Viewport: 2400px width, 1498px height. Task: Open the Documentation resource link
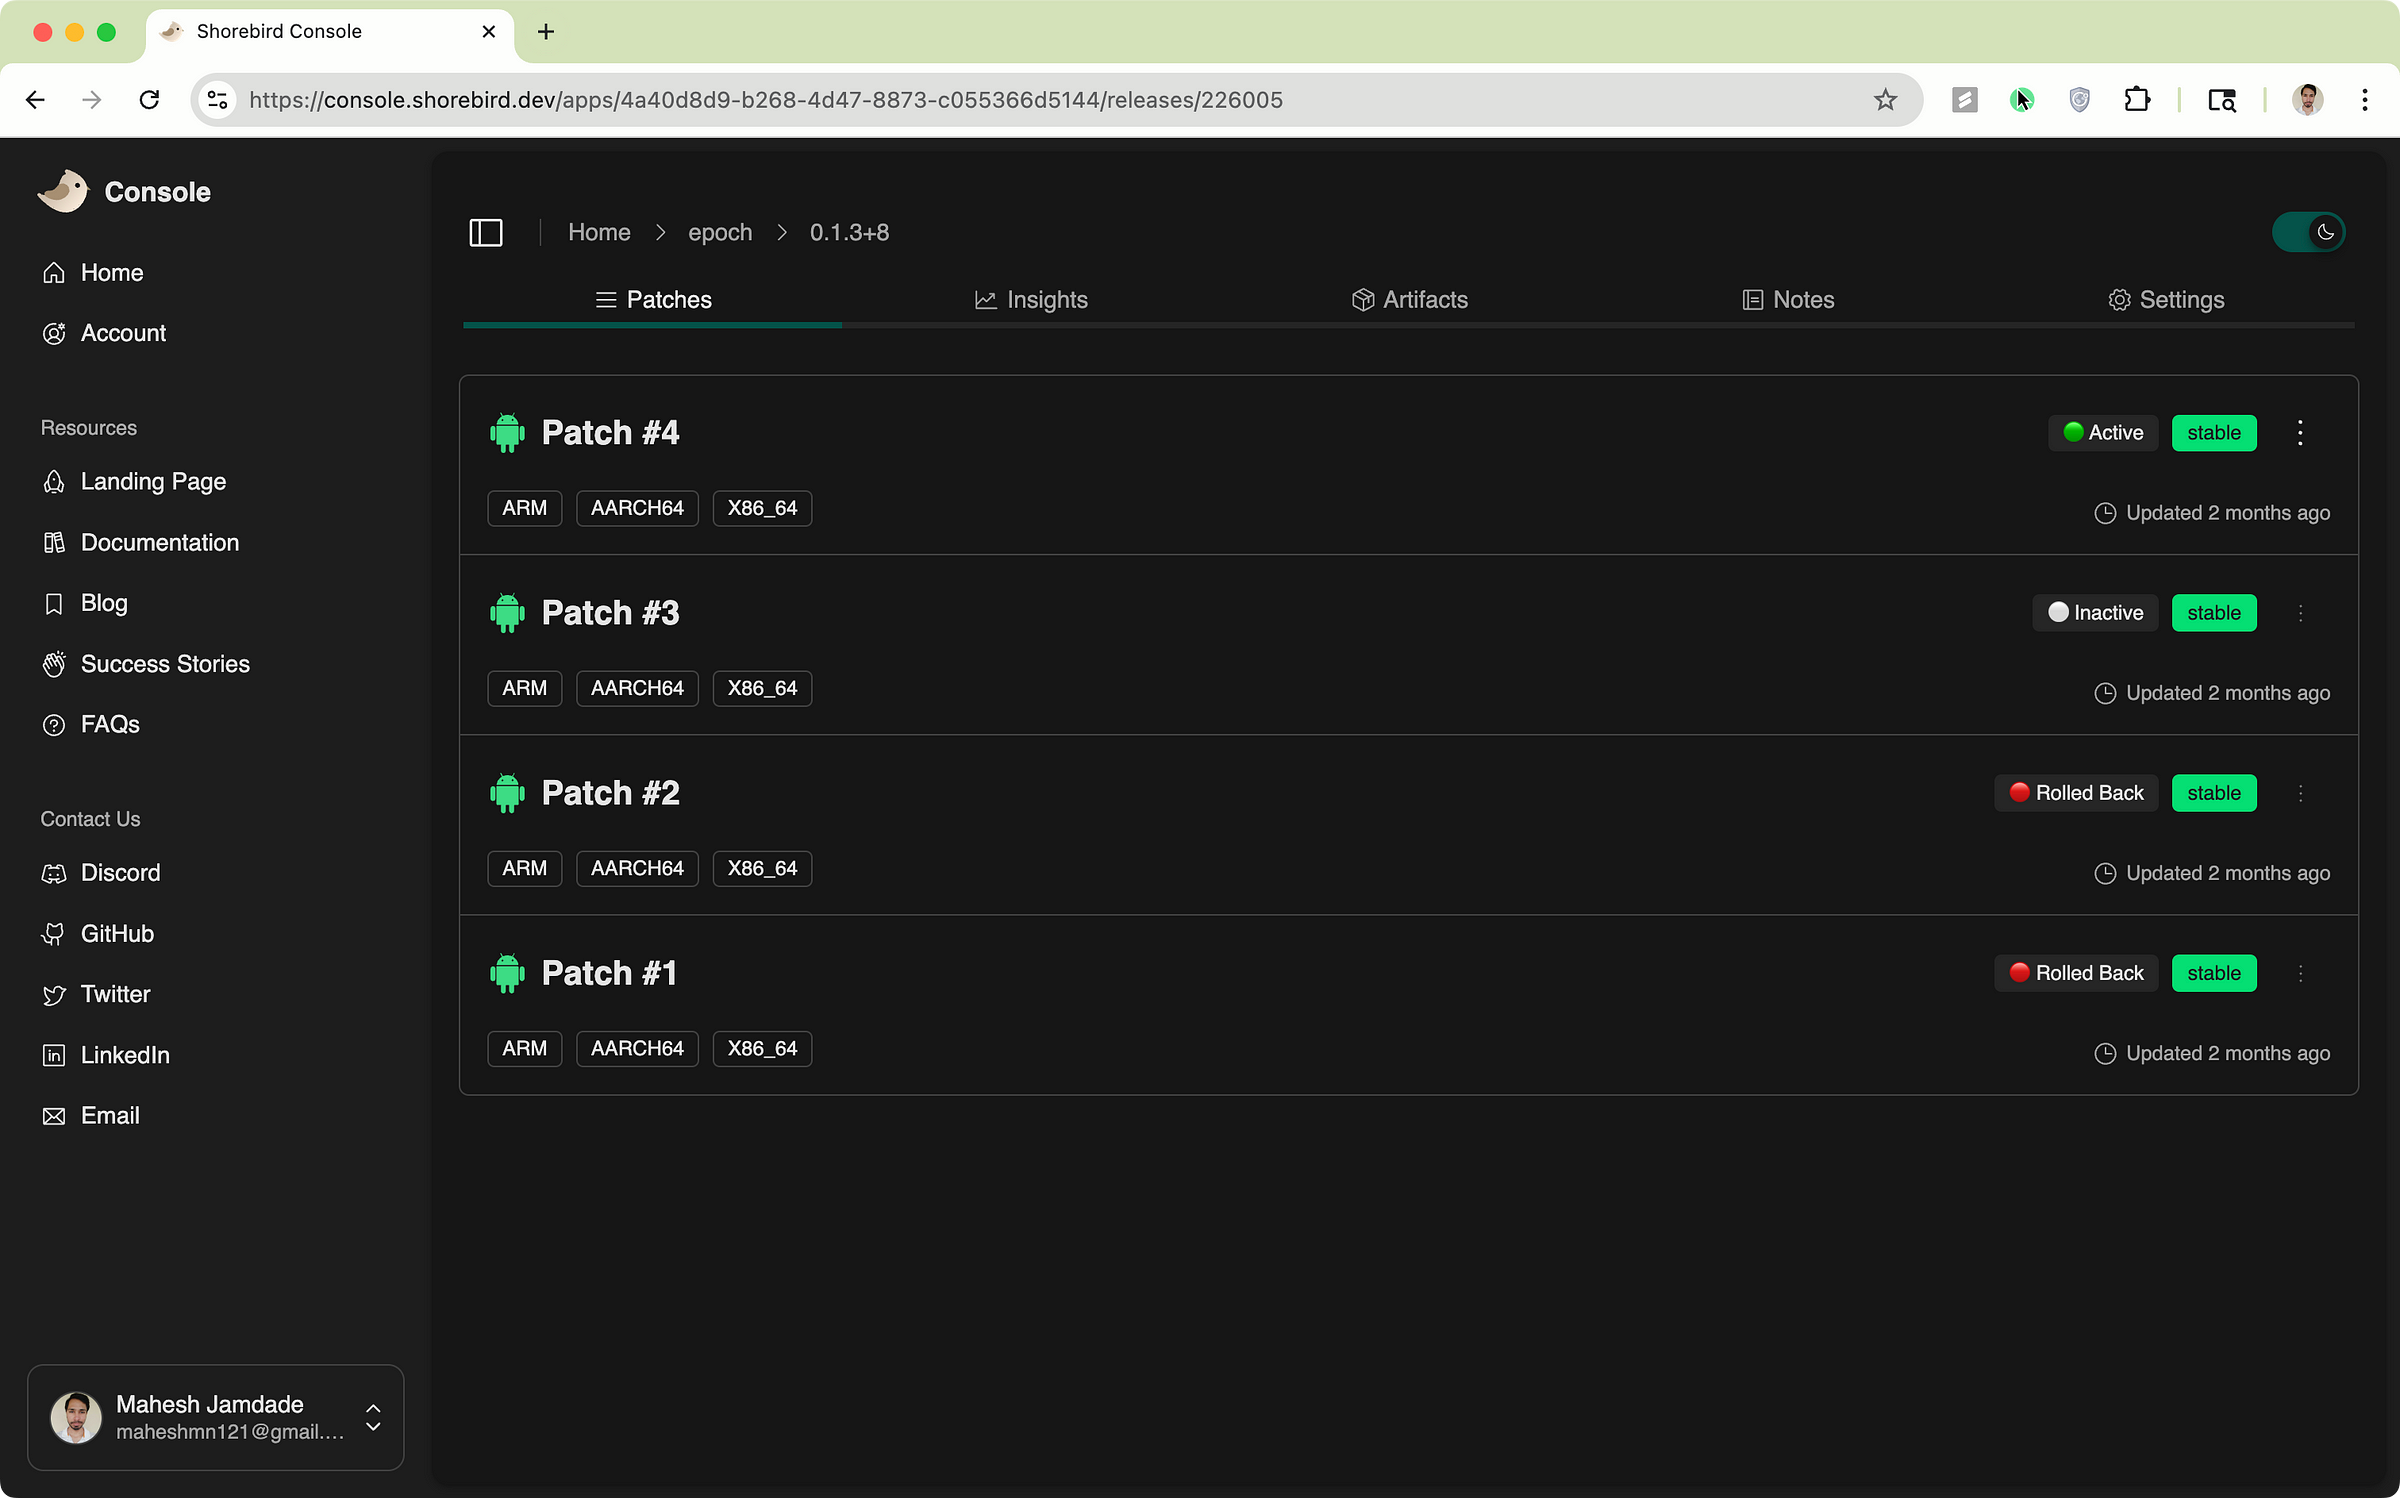(159, 543)
